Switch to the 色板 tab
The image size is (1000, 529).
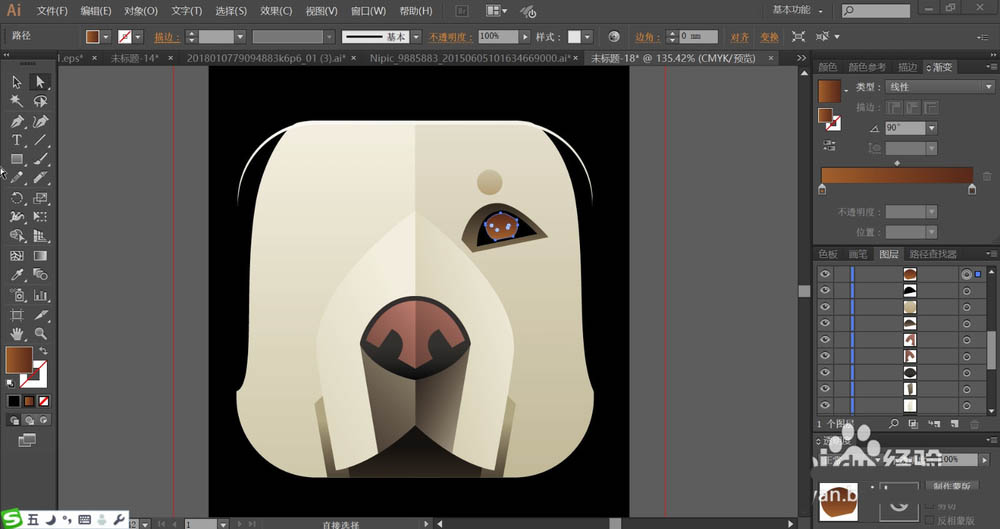828,254
